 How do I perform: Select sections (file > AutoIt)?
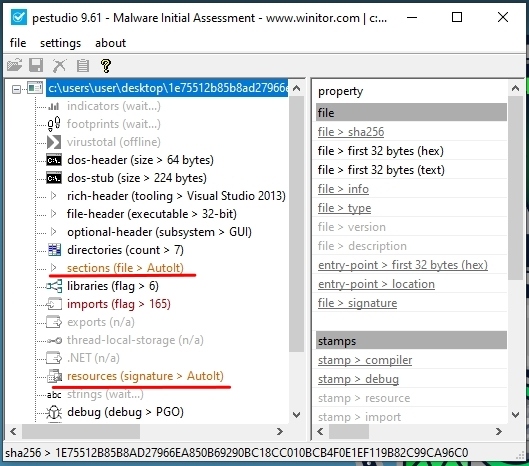click(x=125, y=268)
